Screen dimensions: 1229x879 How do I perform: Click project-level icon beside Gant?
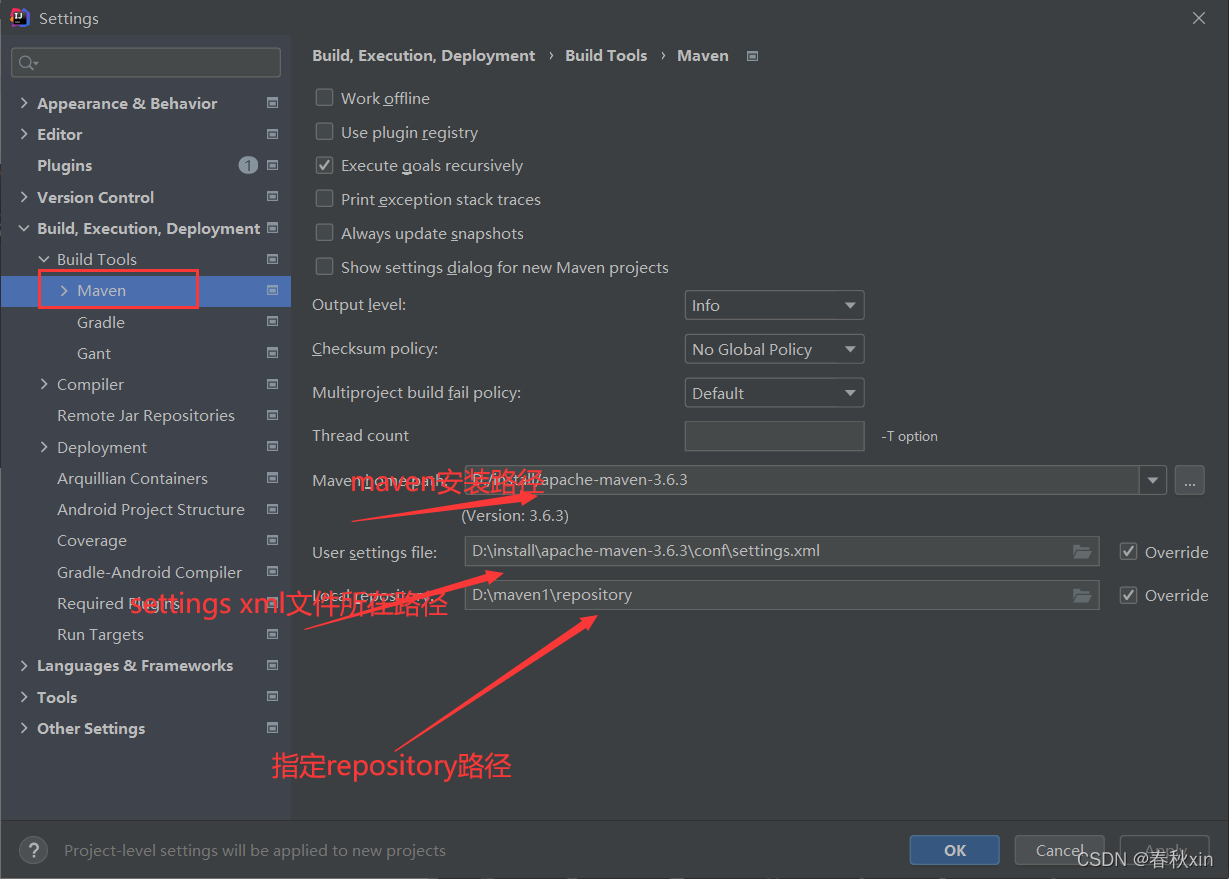pos(272,353)
